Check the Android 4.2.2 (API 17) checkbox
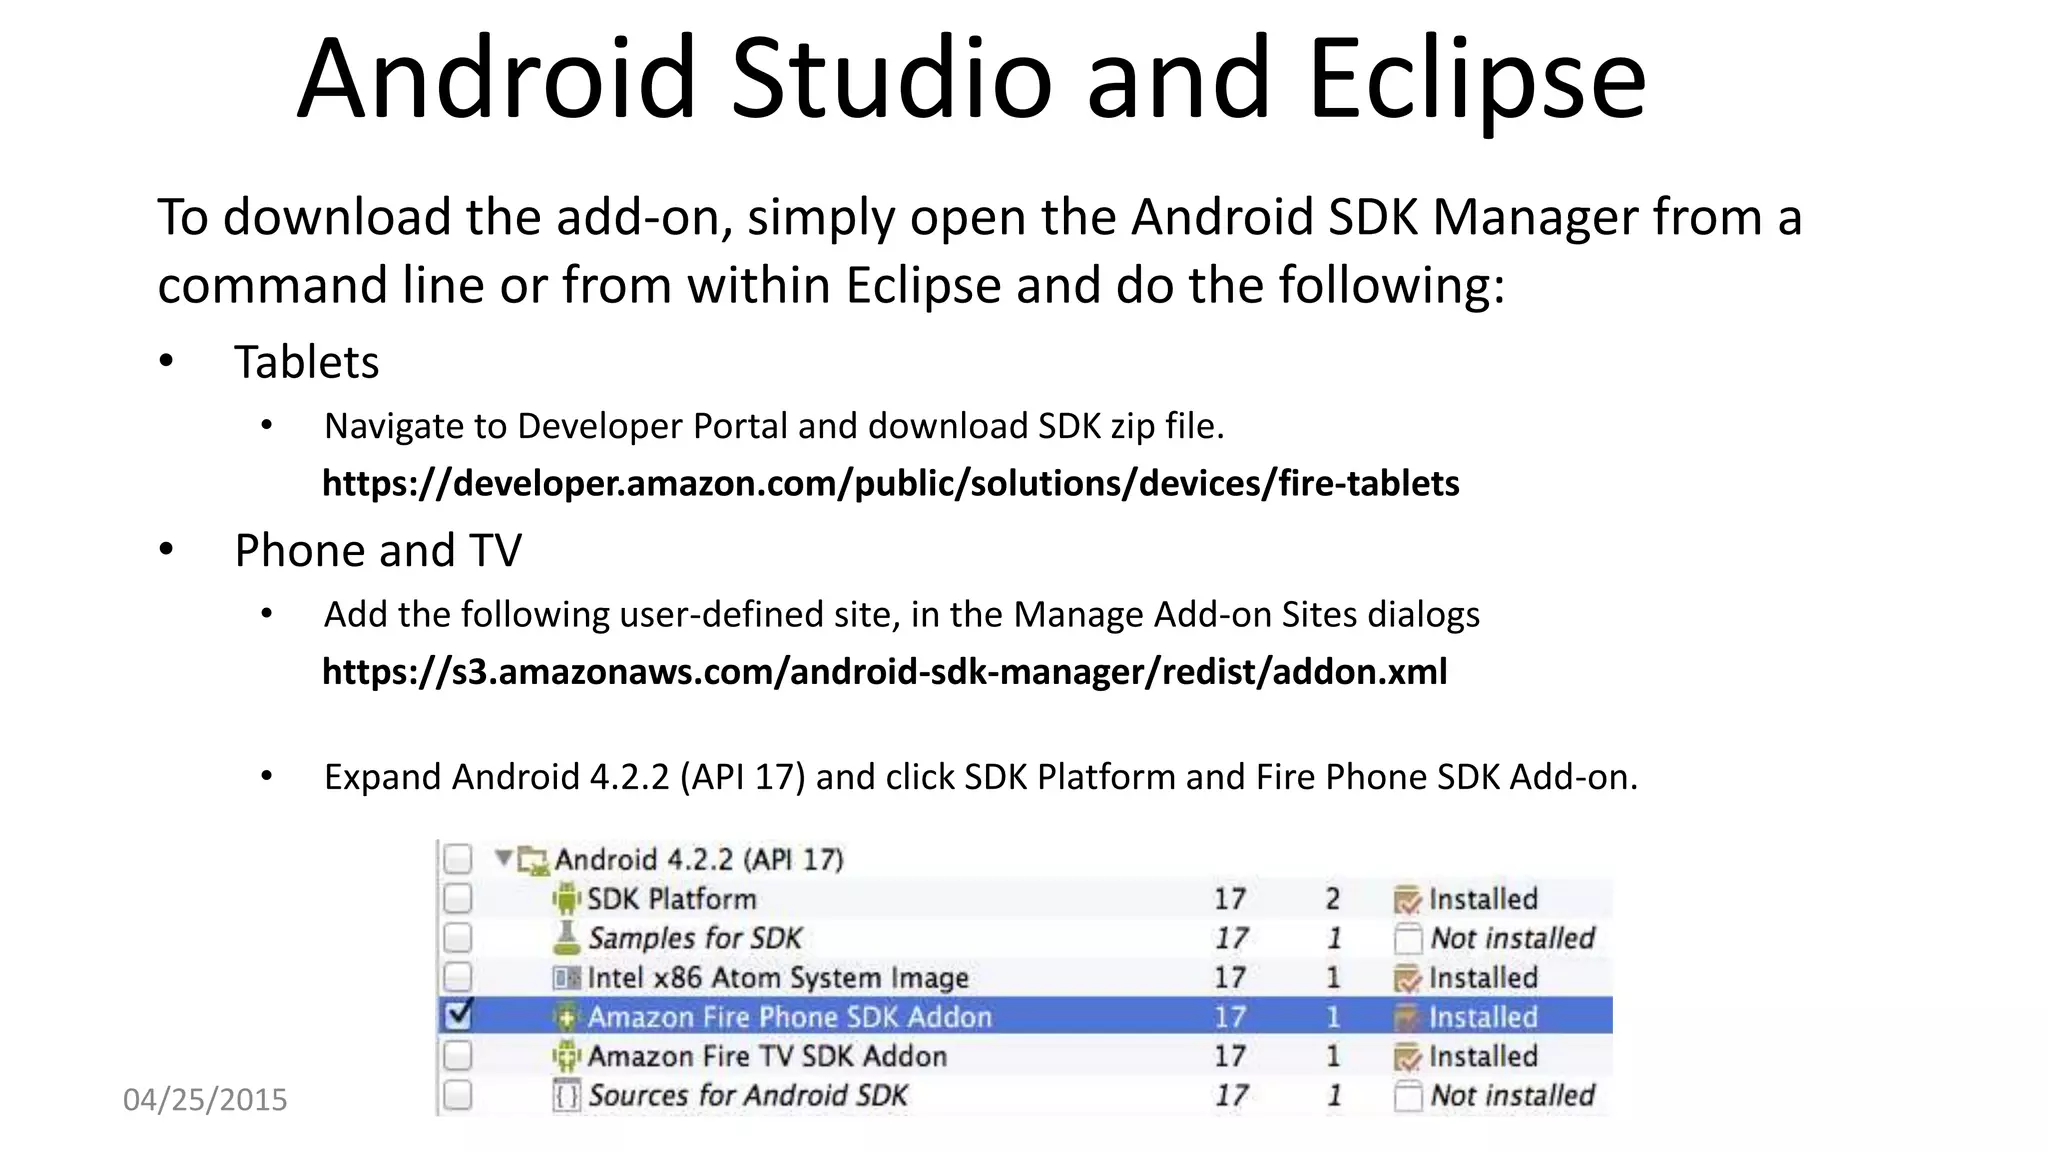The height and width of the screenshot is (1152, 2048). 457,859
